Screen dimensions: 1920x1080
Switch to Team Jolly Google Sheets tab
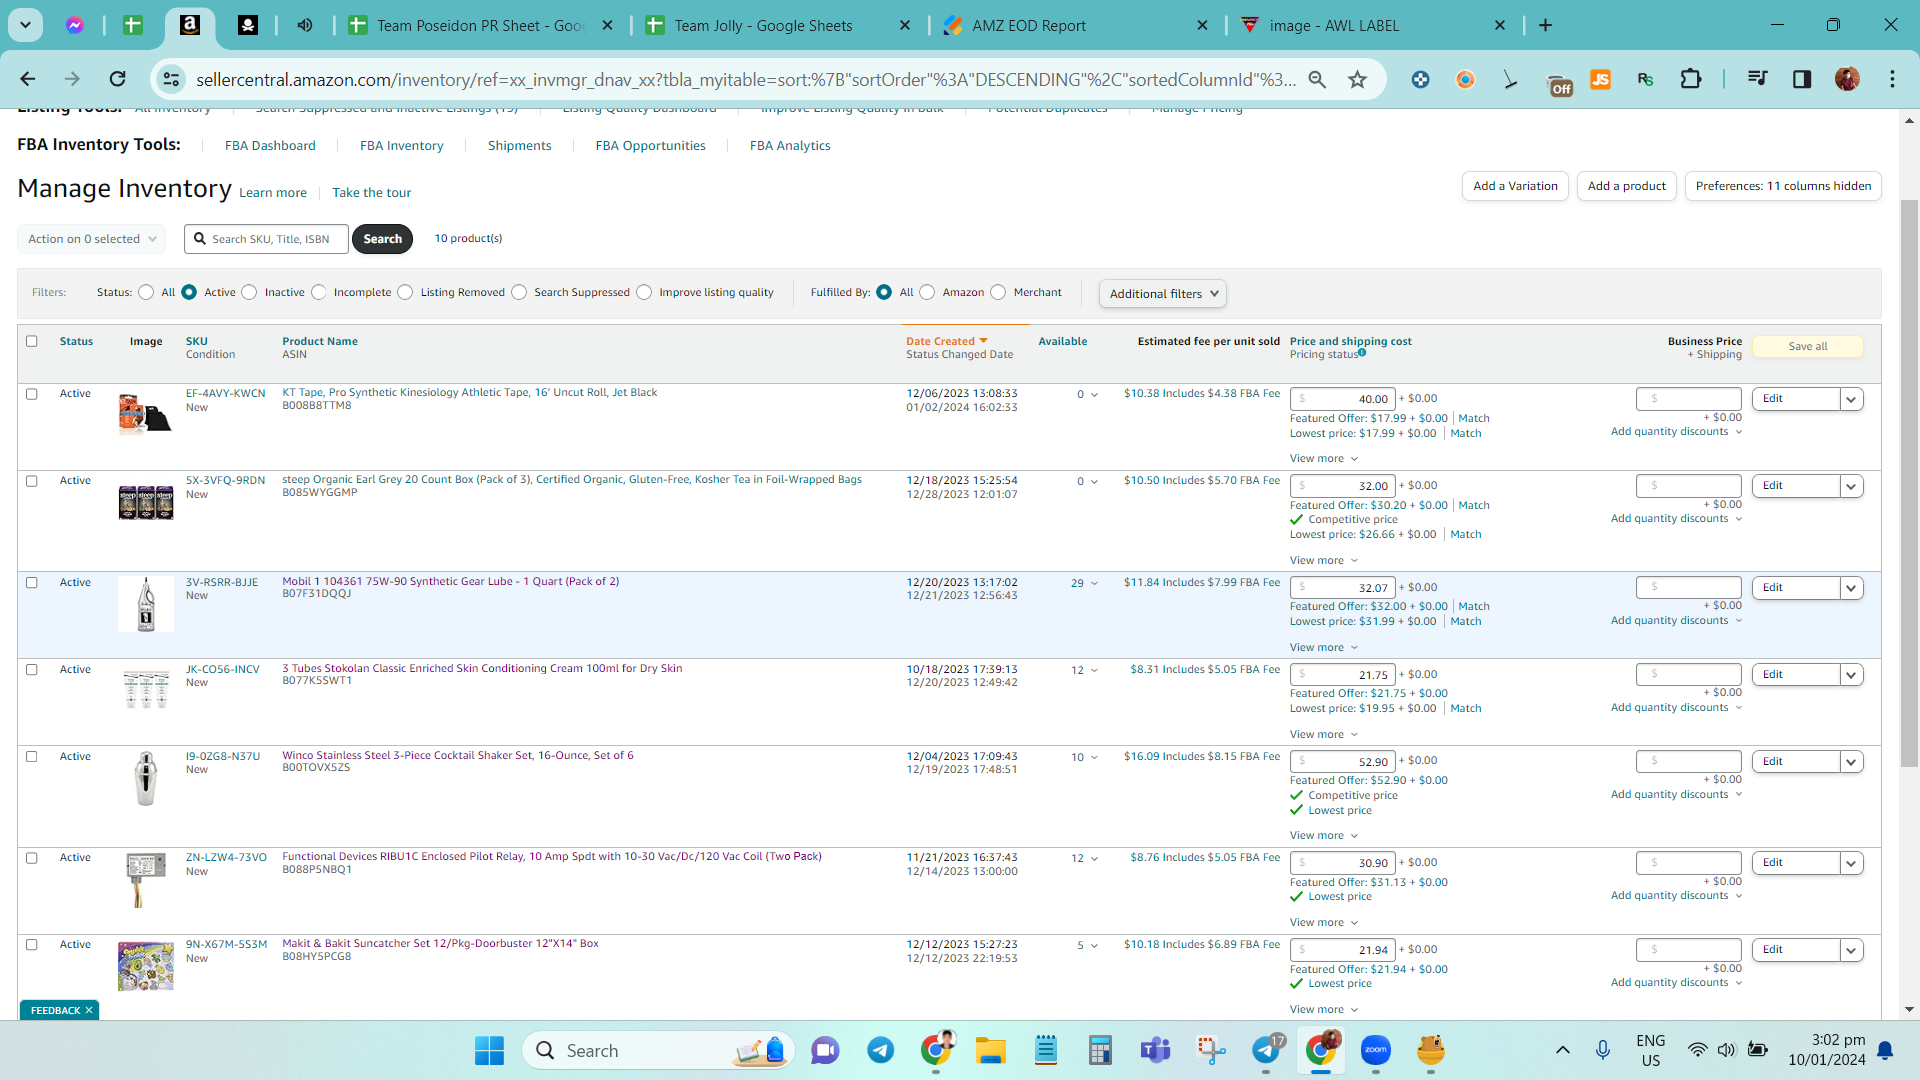[x=779, y=25]
